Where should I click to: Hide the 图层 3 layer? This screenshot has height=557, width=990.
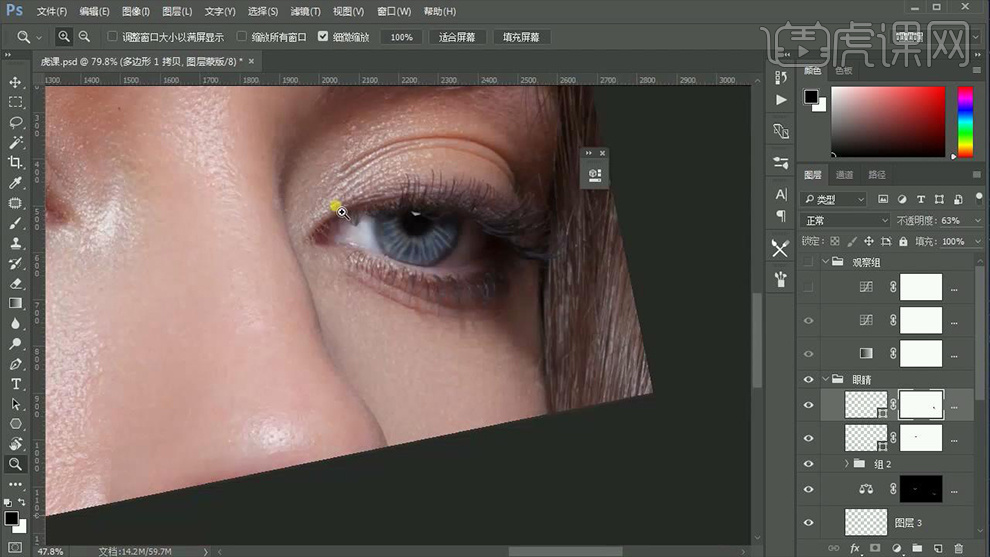coord(808,522)
